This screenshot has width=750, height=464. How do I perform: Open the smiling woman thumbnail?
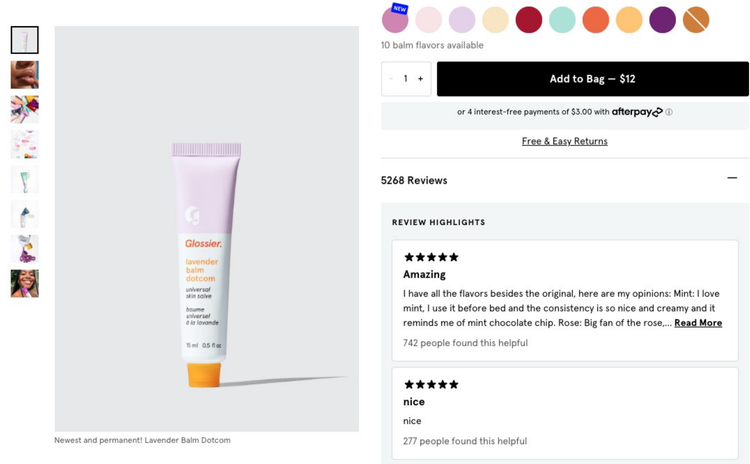point(25,283)
